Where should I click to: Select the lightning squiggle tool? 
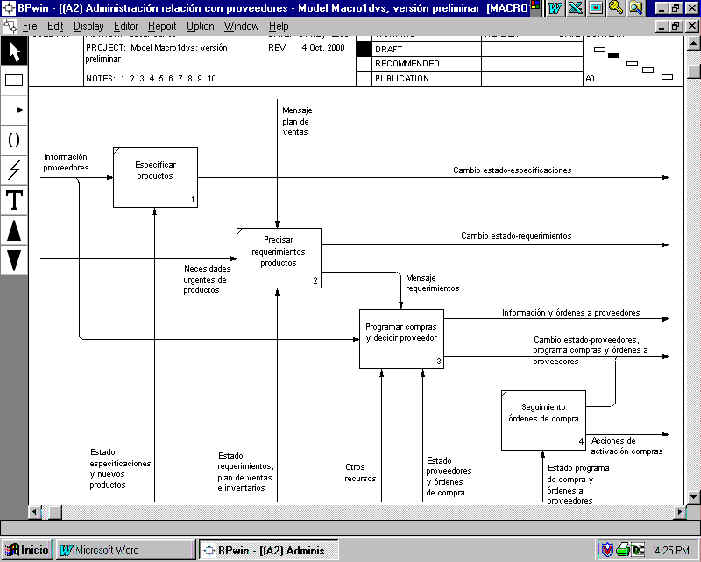tap(14, 170)
